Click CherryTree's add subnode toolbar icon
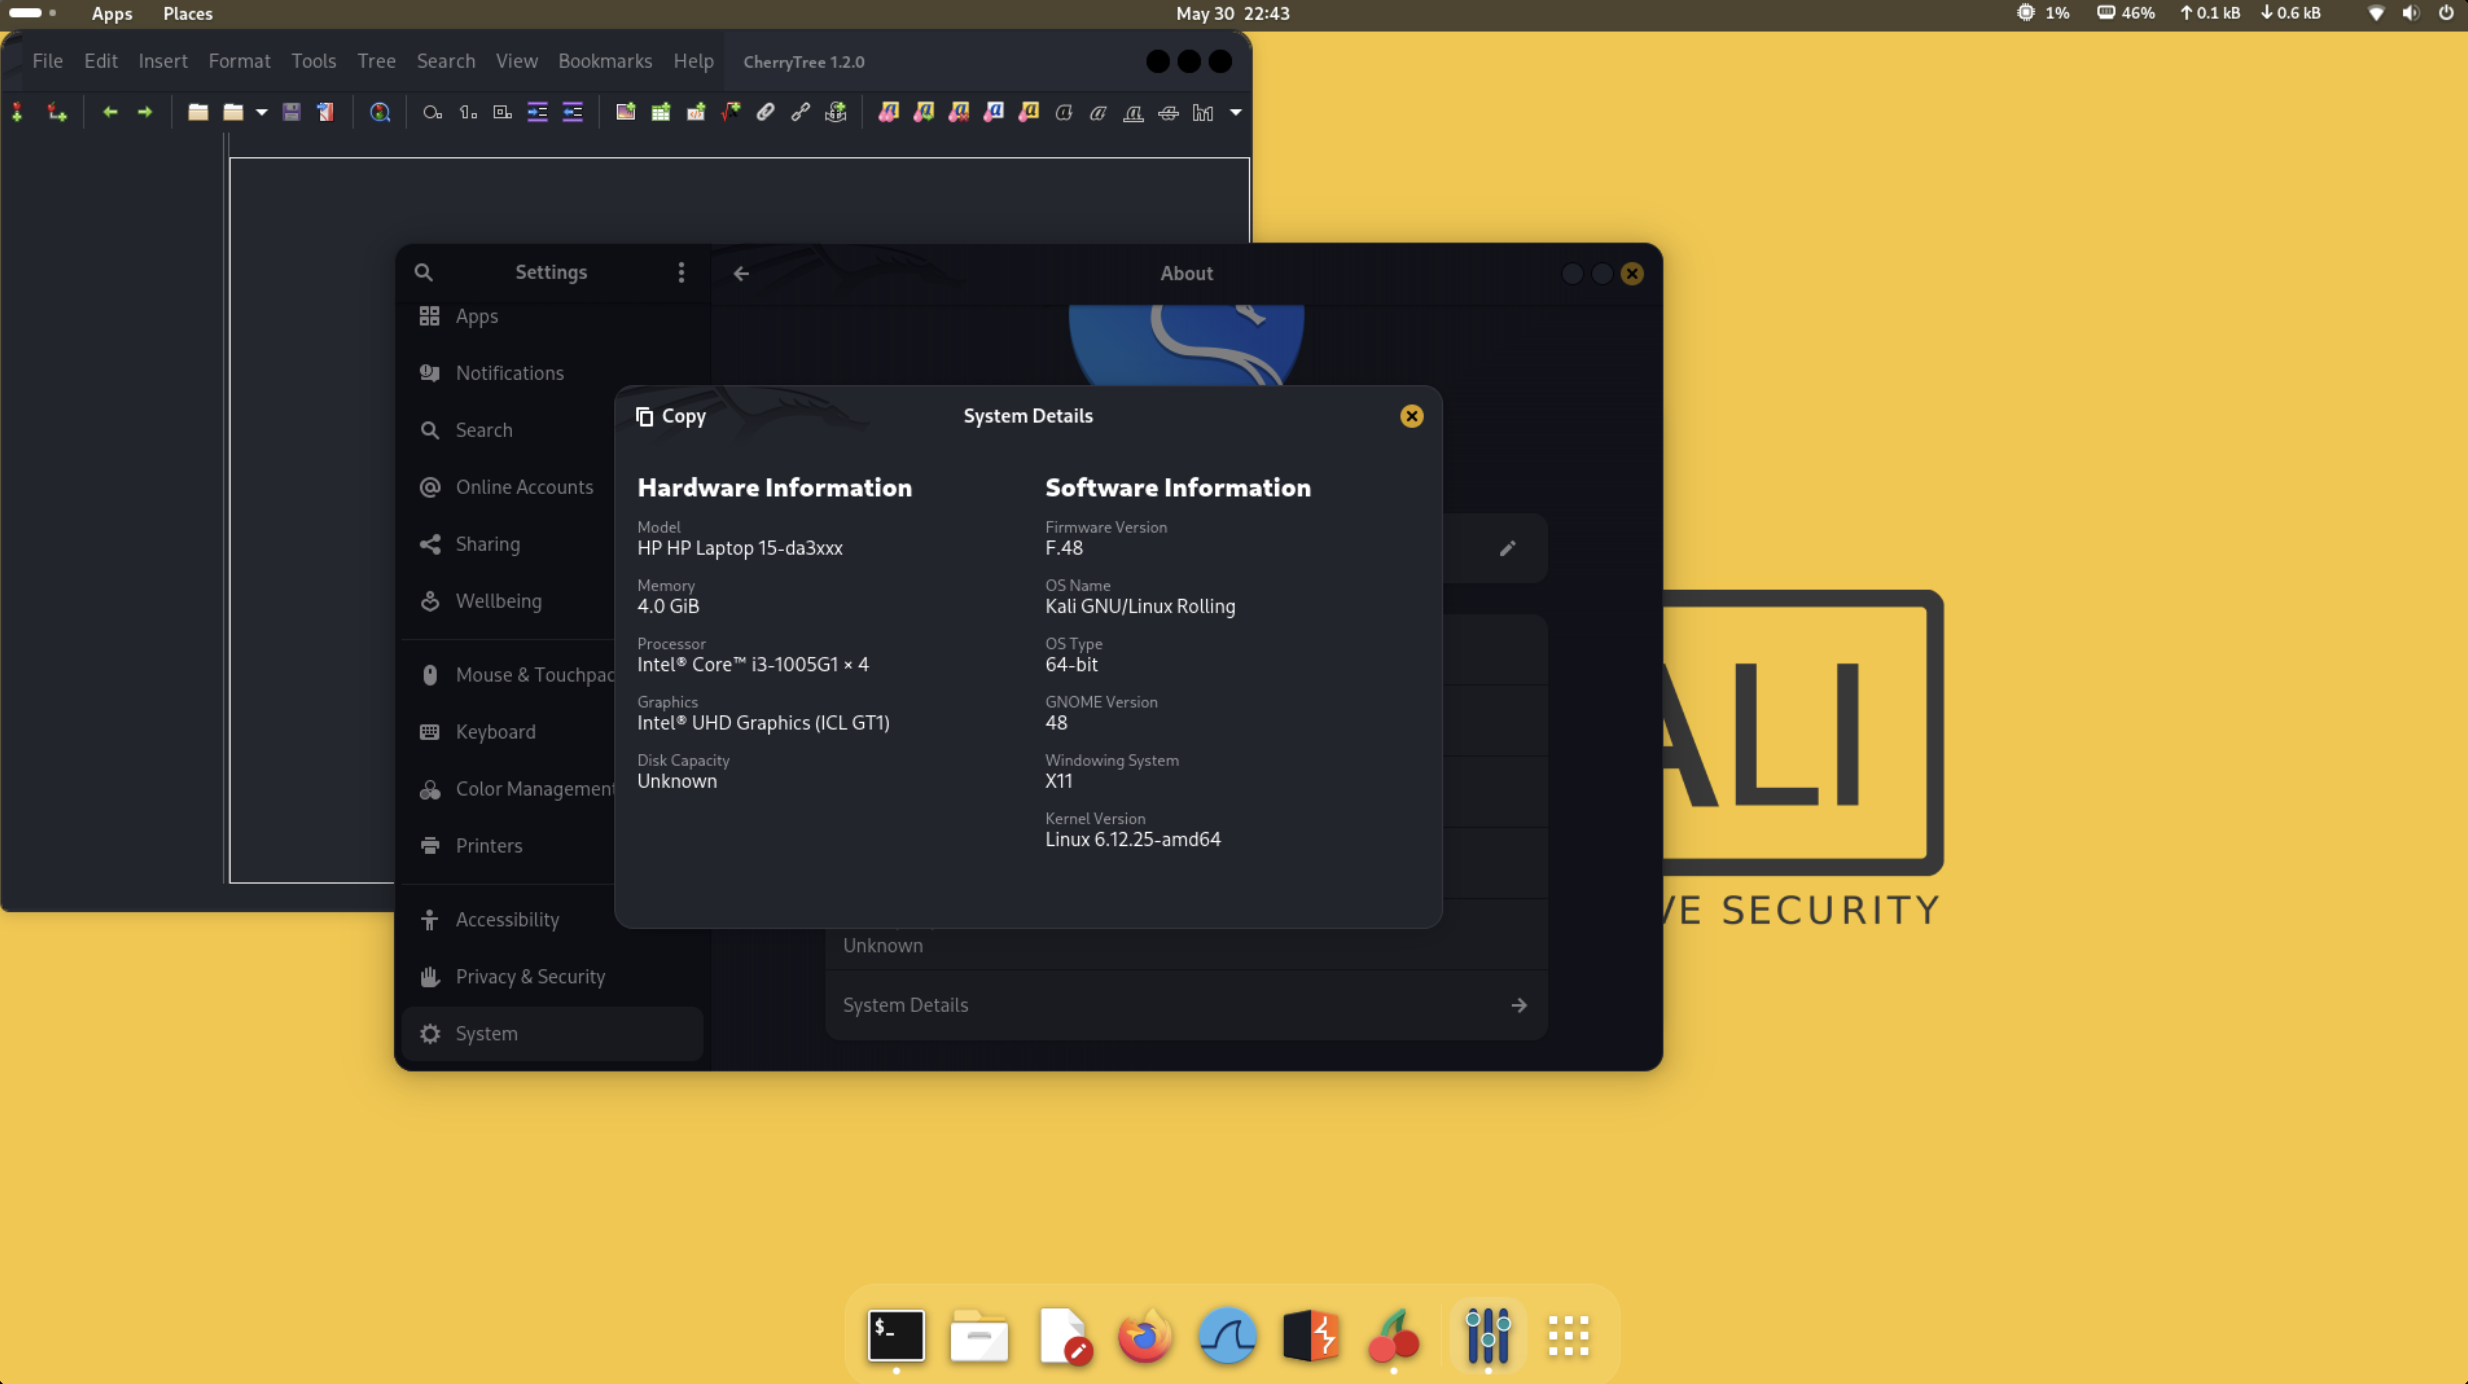This screenshot has height=1384, width=2468. point(56,112)
